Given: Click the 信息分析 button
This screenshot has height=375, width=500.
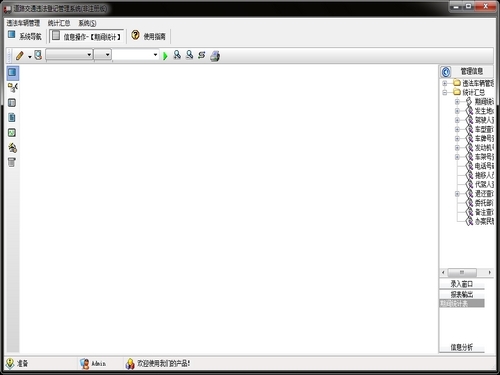Looking at the screenshot, I should pyautogui.click(x=462, y=347).
